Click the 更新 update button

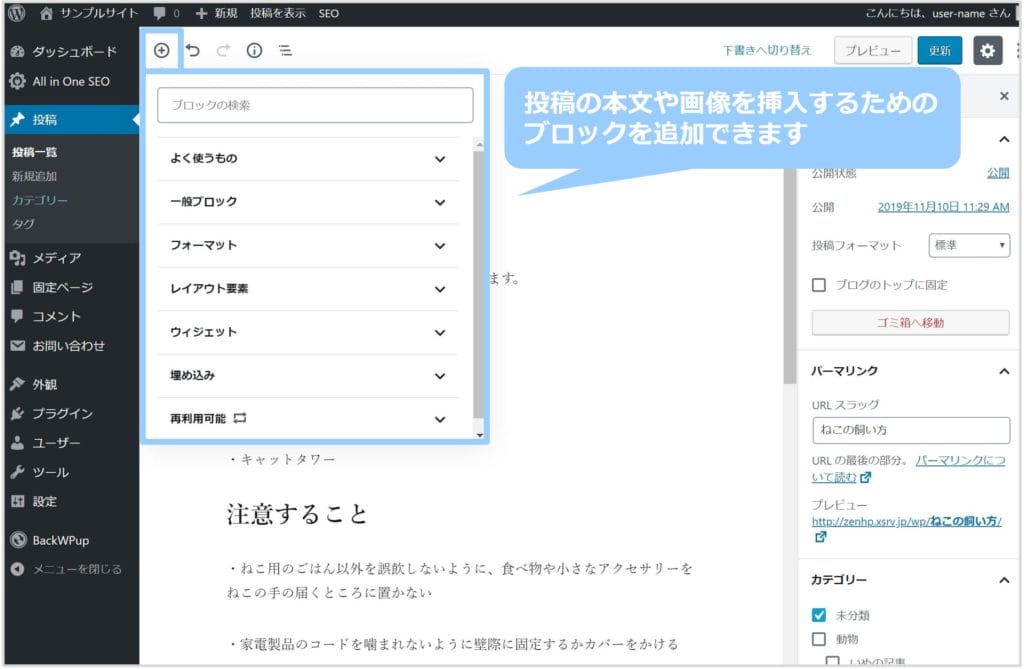(x=939, y=51)
